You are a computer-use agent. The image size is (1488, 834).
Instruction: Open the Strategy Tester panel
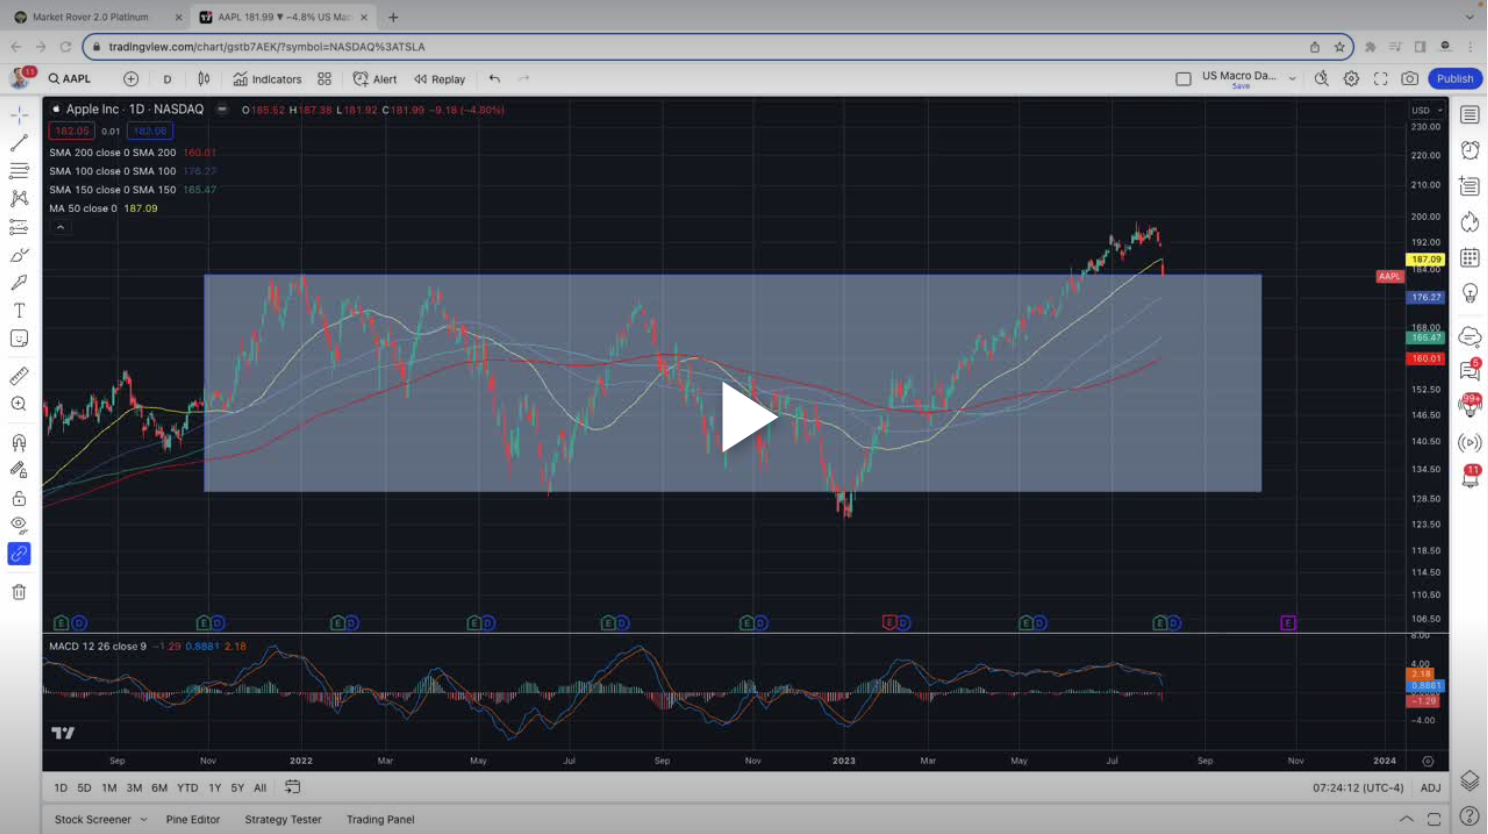282,819
